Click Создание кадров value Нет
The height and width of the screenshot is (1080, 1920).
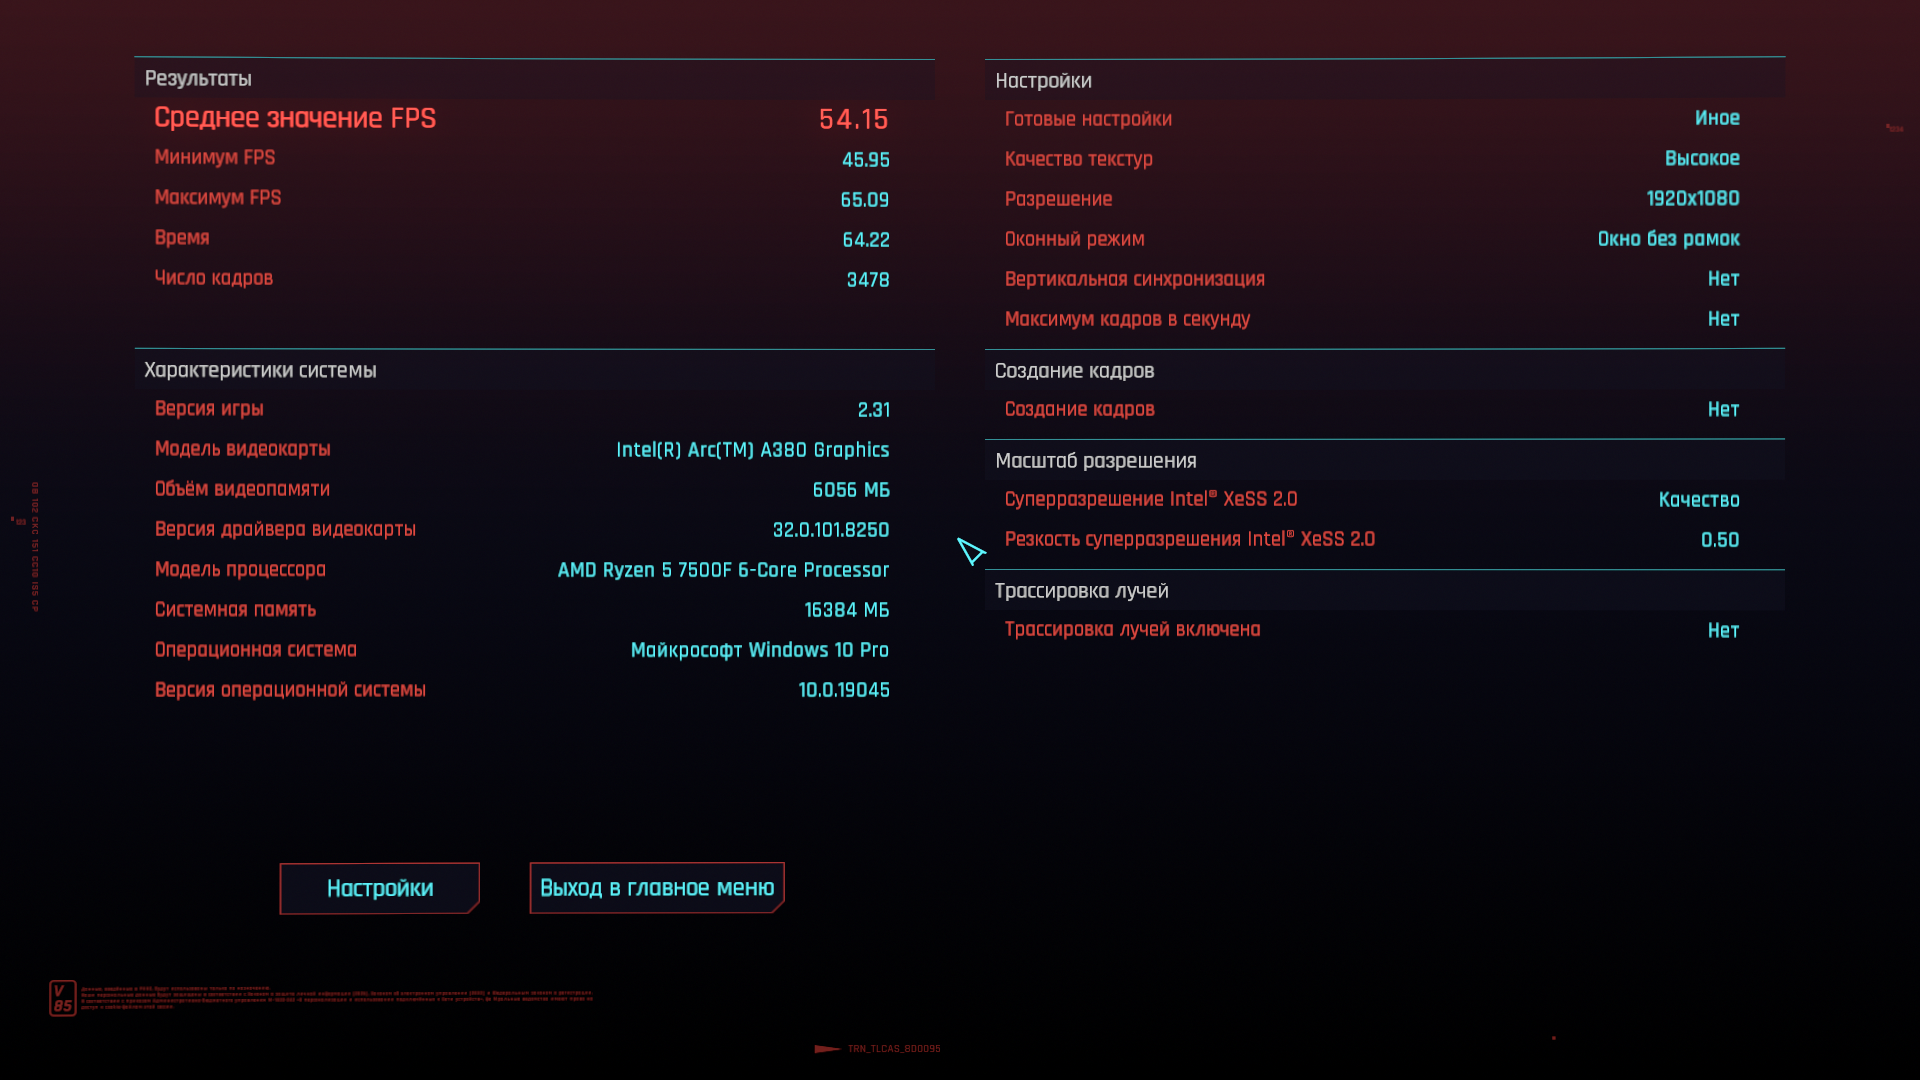tap(1722, 409)
